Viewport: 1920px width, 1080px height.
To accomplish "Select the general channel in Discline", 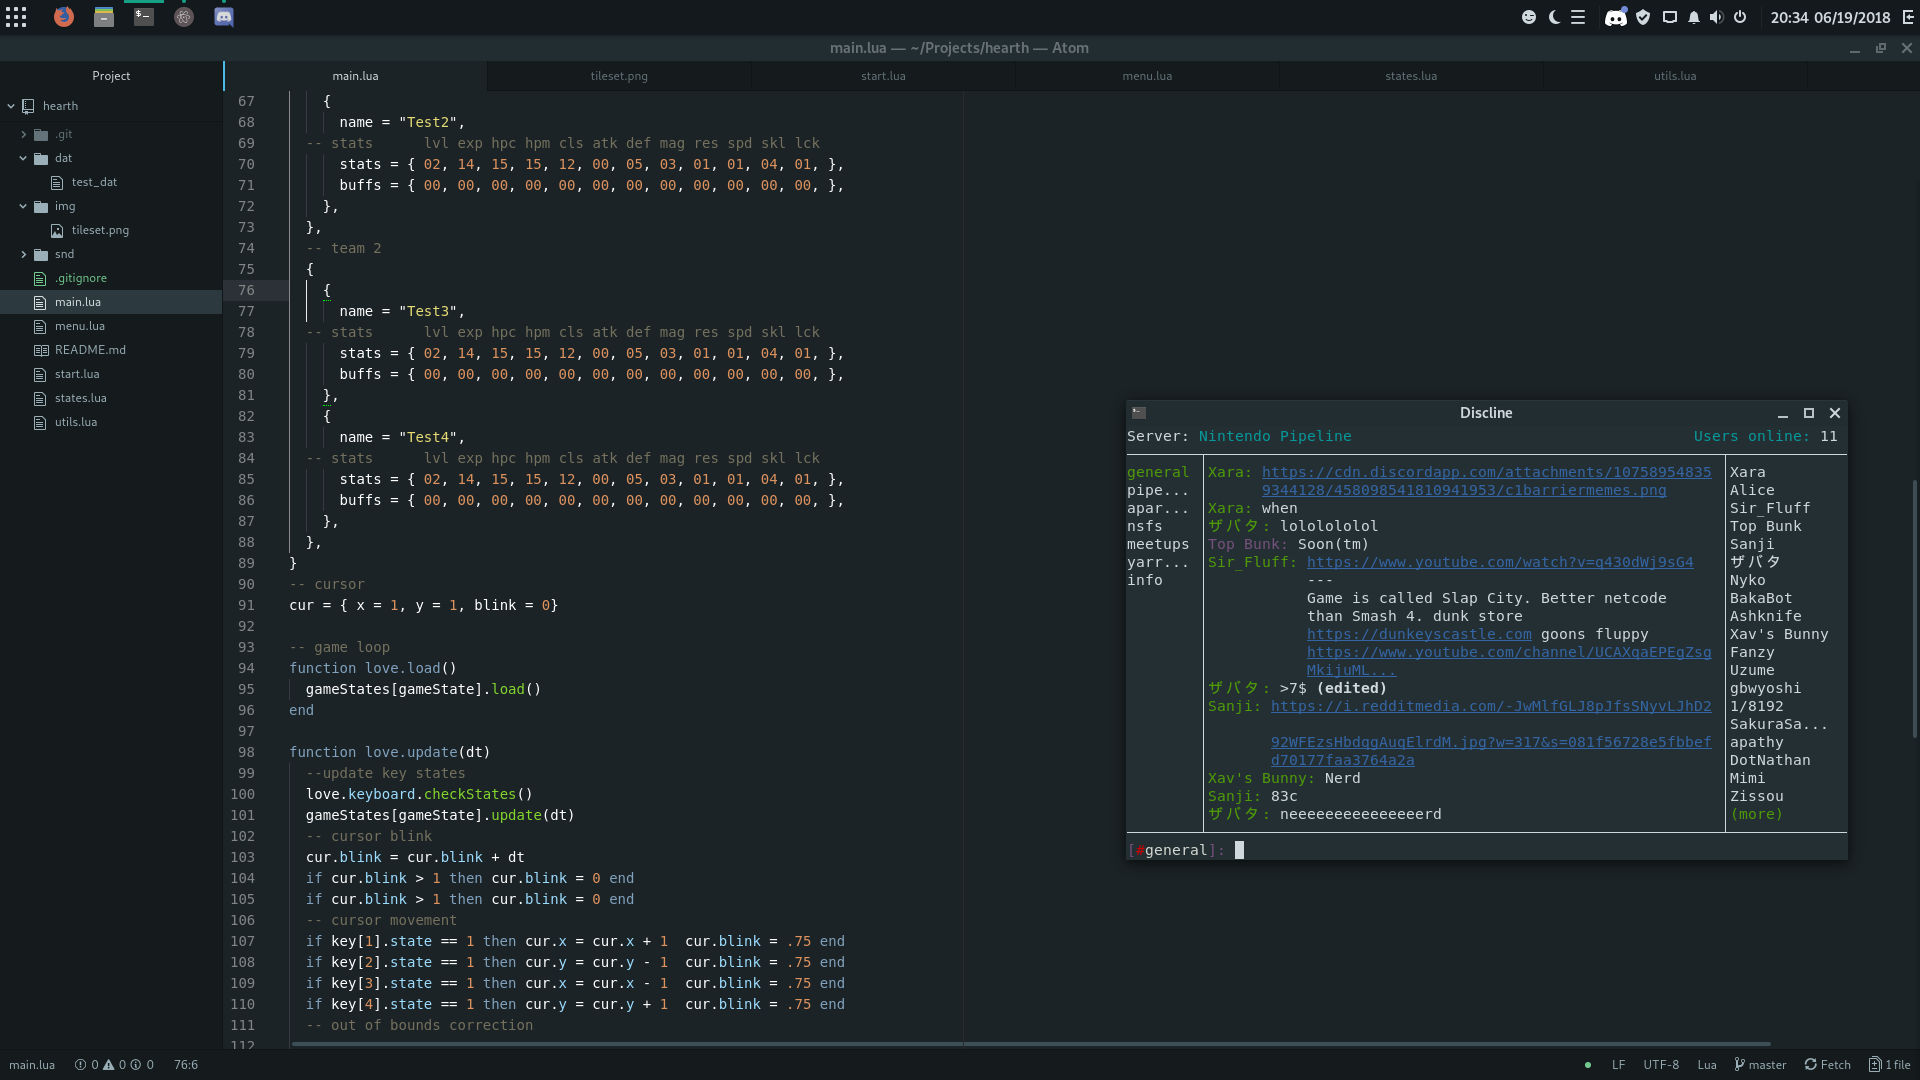I will pos(1158,472).
